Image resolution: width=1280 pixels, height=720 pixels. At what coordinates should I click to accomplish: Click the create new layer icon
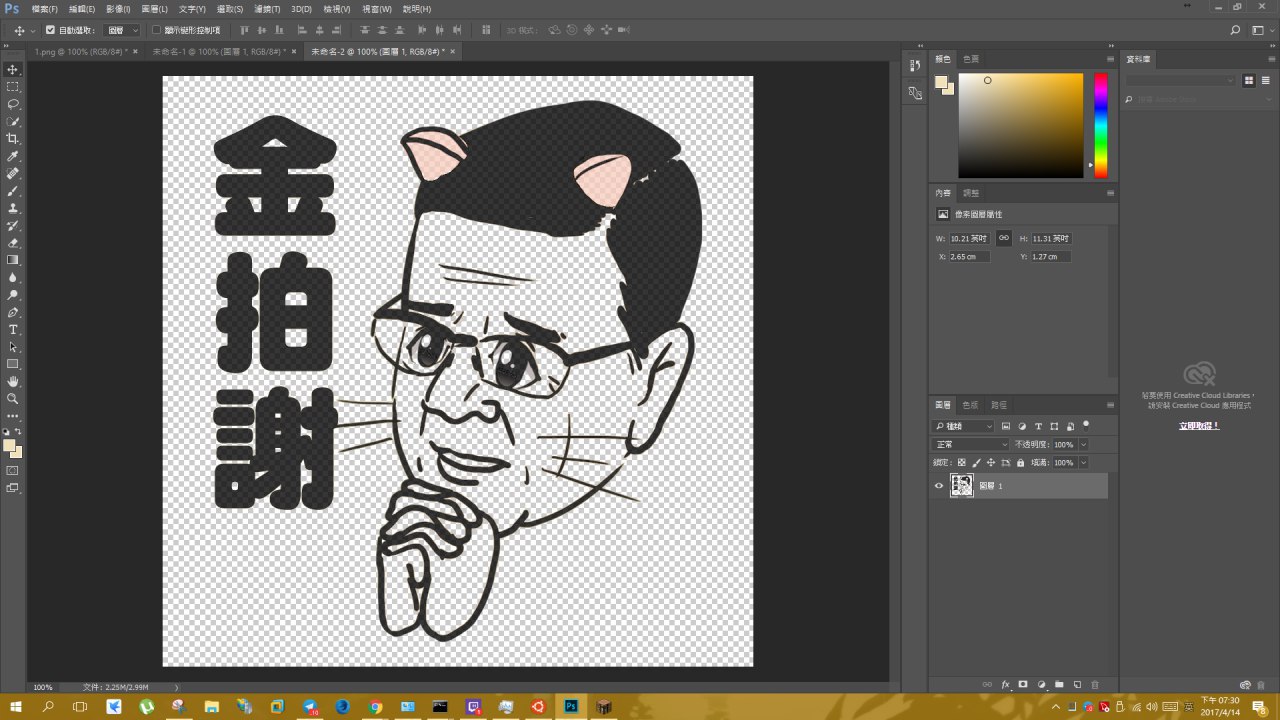coord(1077,685)
